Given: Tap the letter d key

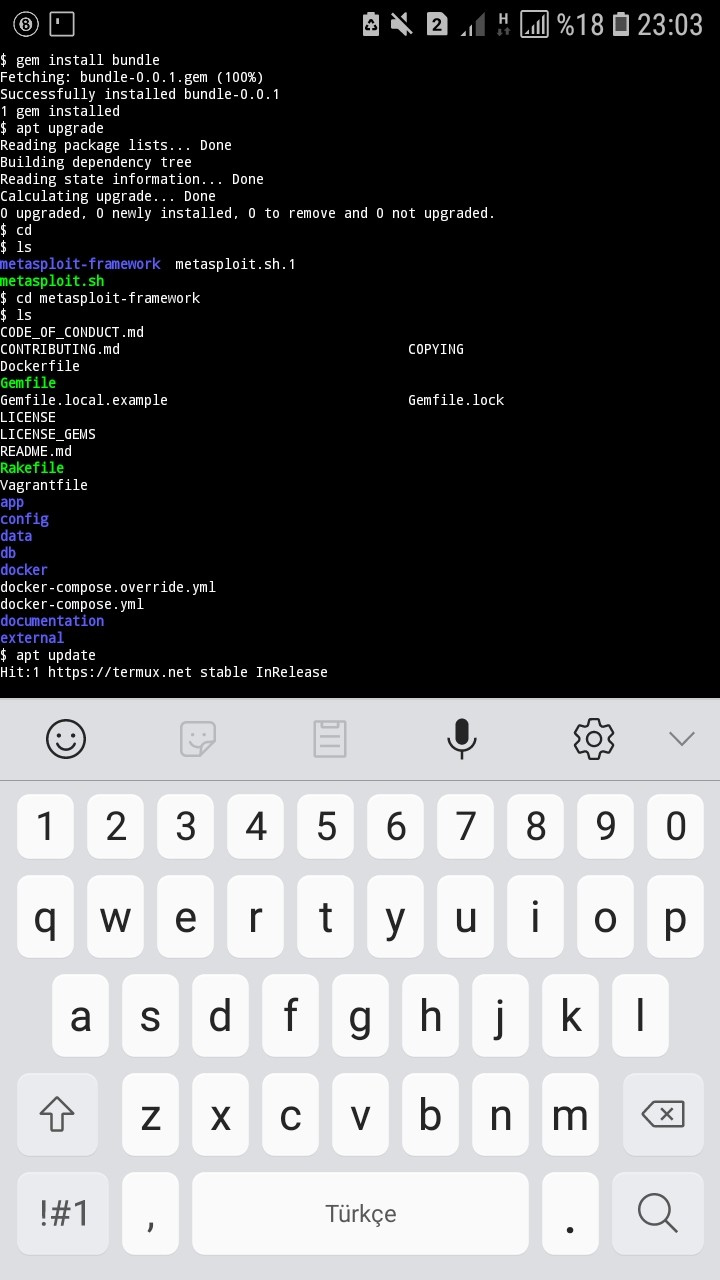Looking at the screenshot, I should coord(220,1016).
